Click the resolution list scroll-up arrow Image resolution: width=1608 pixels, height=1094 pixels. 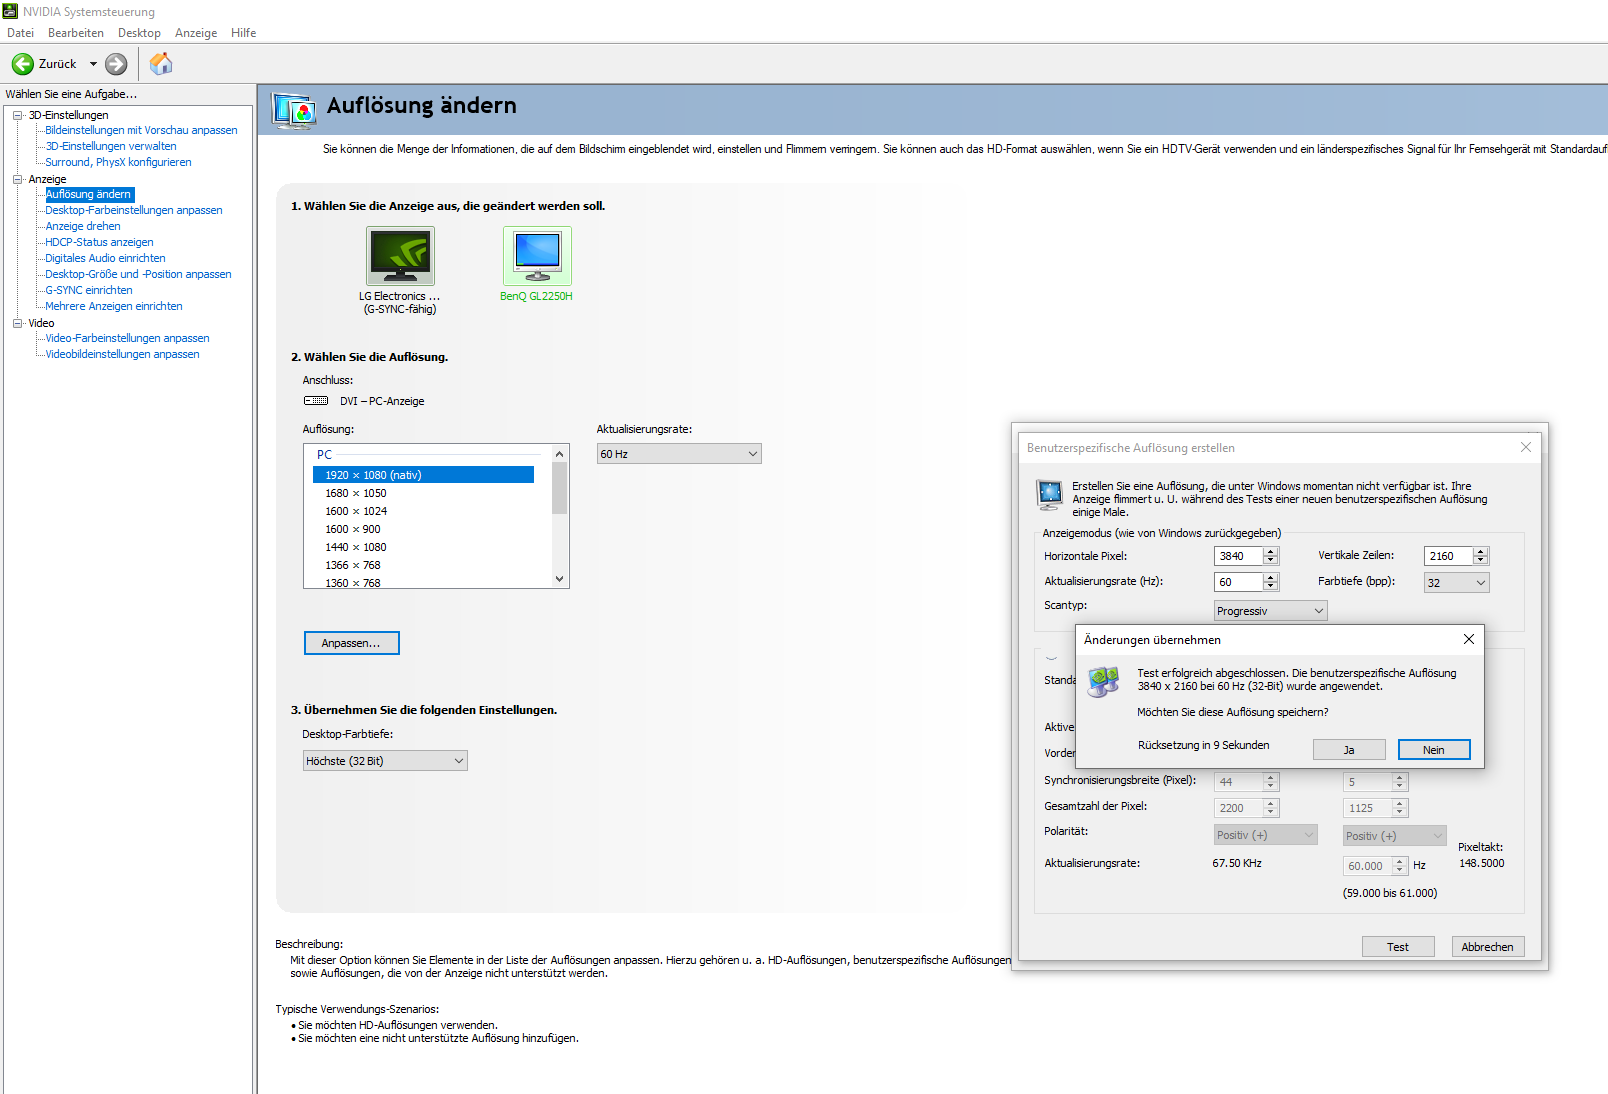click(560, 454)
